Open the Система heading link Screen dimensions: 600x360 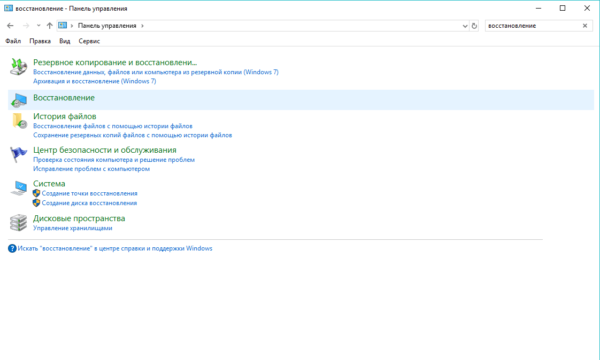point(49,183)
